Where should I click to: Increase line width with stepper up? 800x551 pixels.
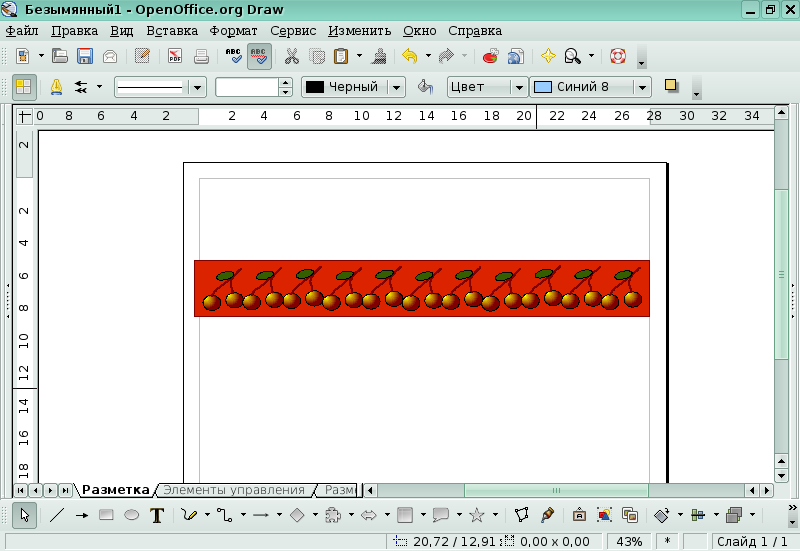click(x=286, y=83)
